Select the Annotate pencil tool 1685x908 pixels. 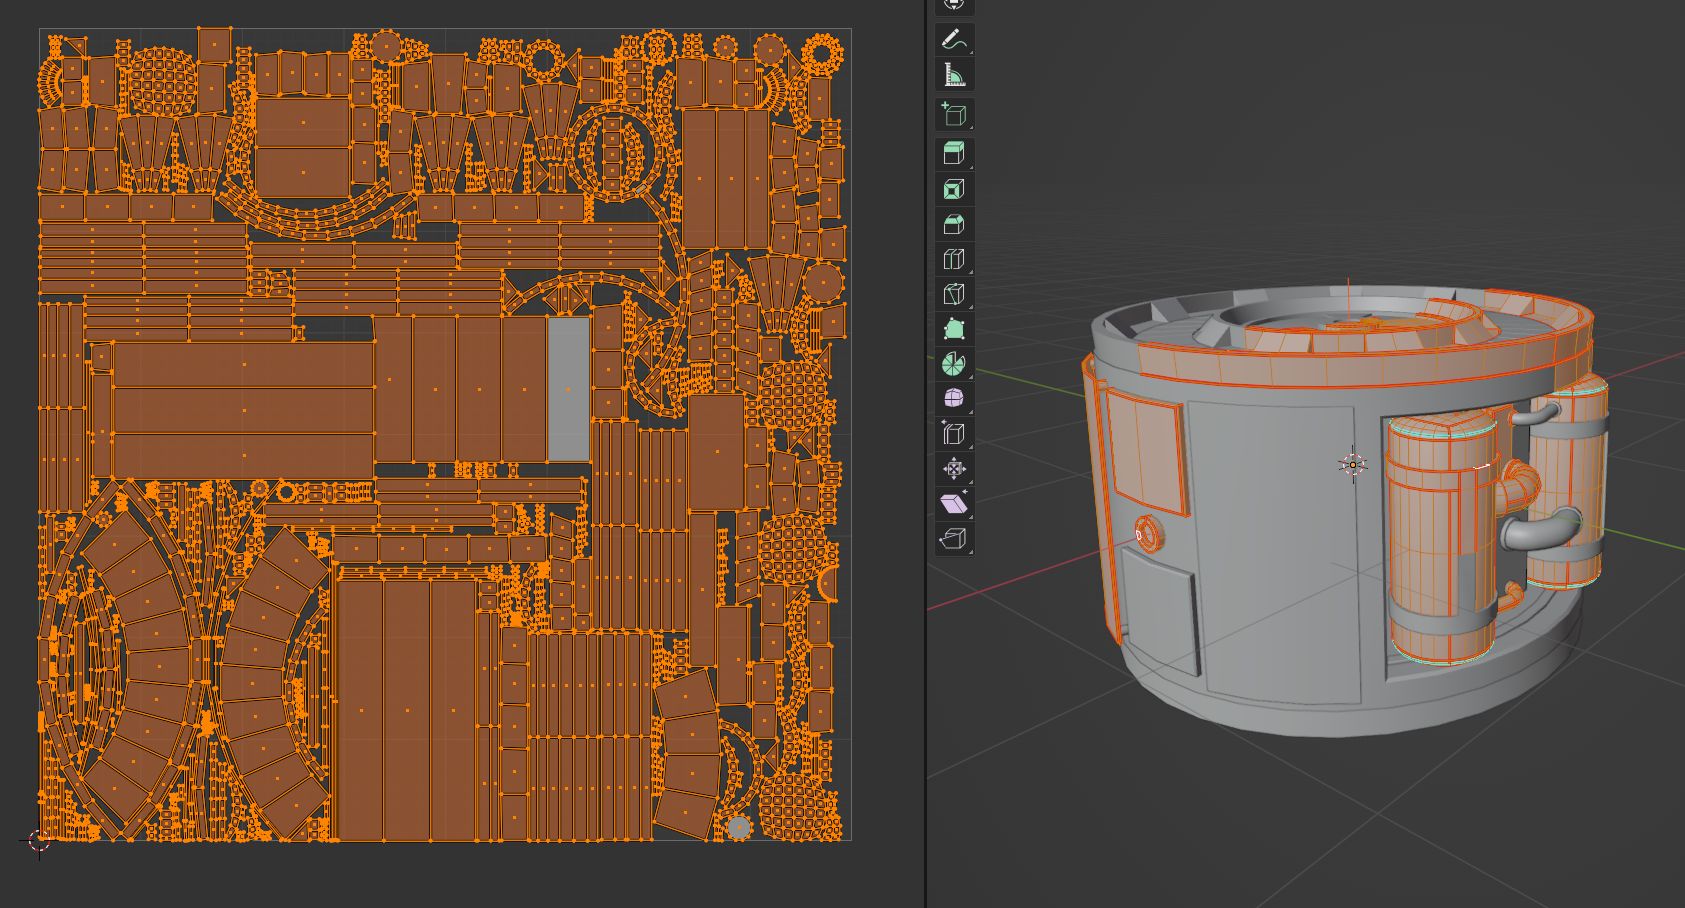click(x=953, y=40)
